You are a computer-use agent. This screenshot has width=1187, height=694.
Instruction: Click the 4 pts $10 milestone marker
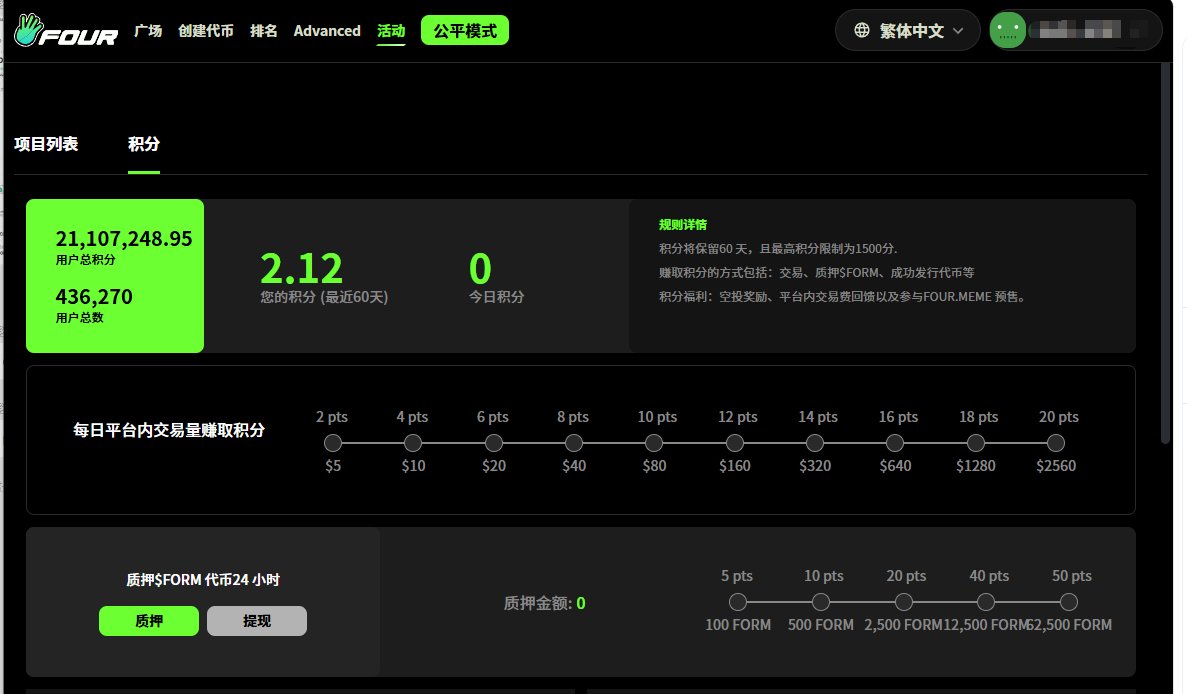coord(413,443)
